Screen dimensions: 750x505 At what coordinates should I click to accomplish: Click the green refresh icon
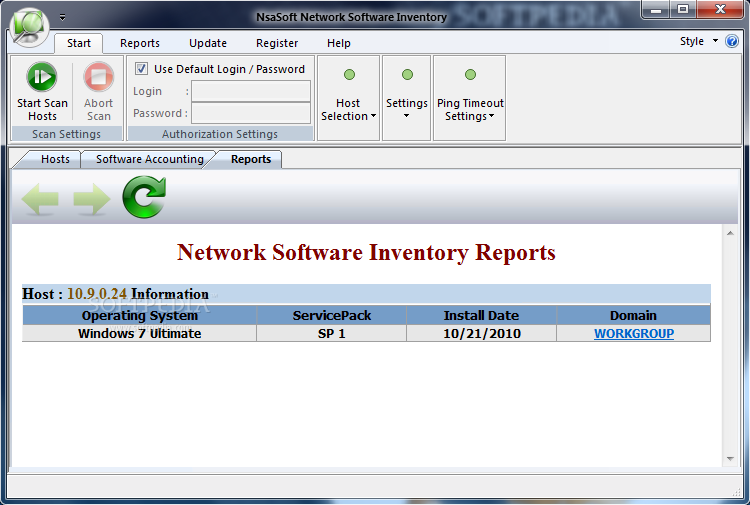[144, 197]
